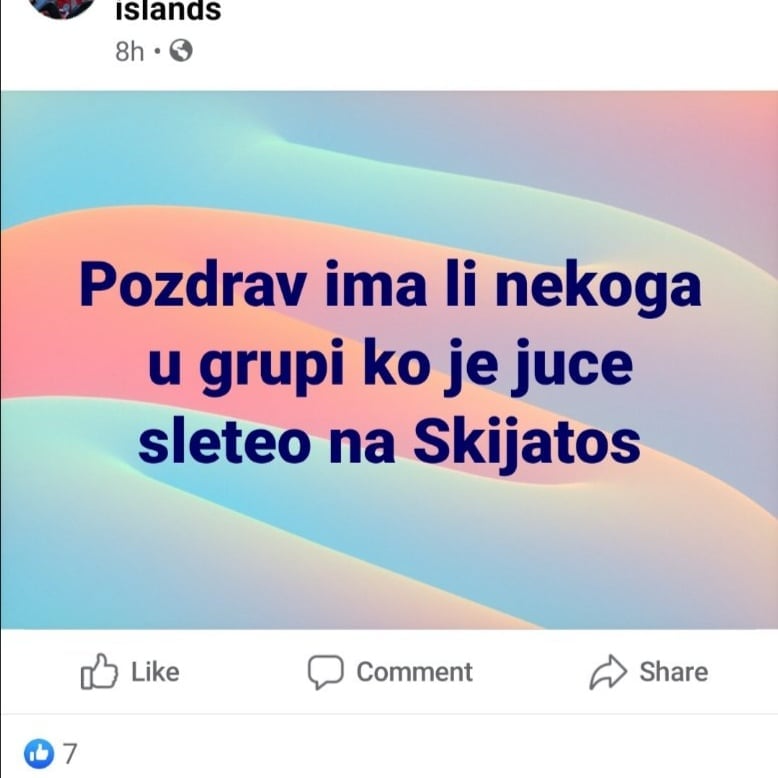The height and width of the screenshot is (778, 778).
Task: Click the word "Skijatos" in post
Action: coord(526,443)
